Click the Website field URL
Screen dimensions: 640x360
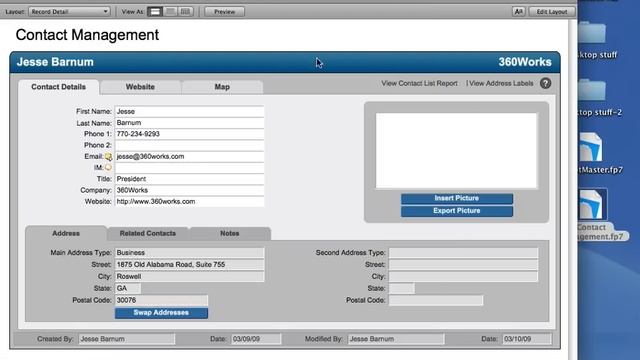point(189,202)
